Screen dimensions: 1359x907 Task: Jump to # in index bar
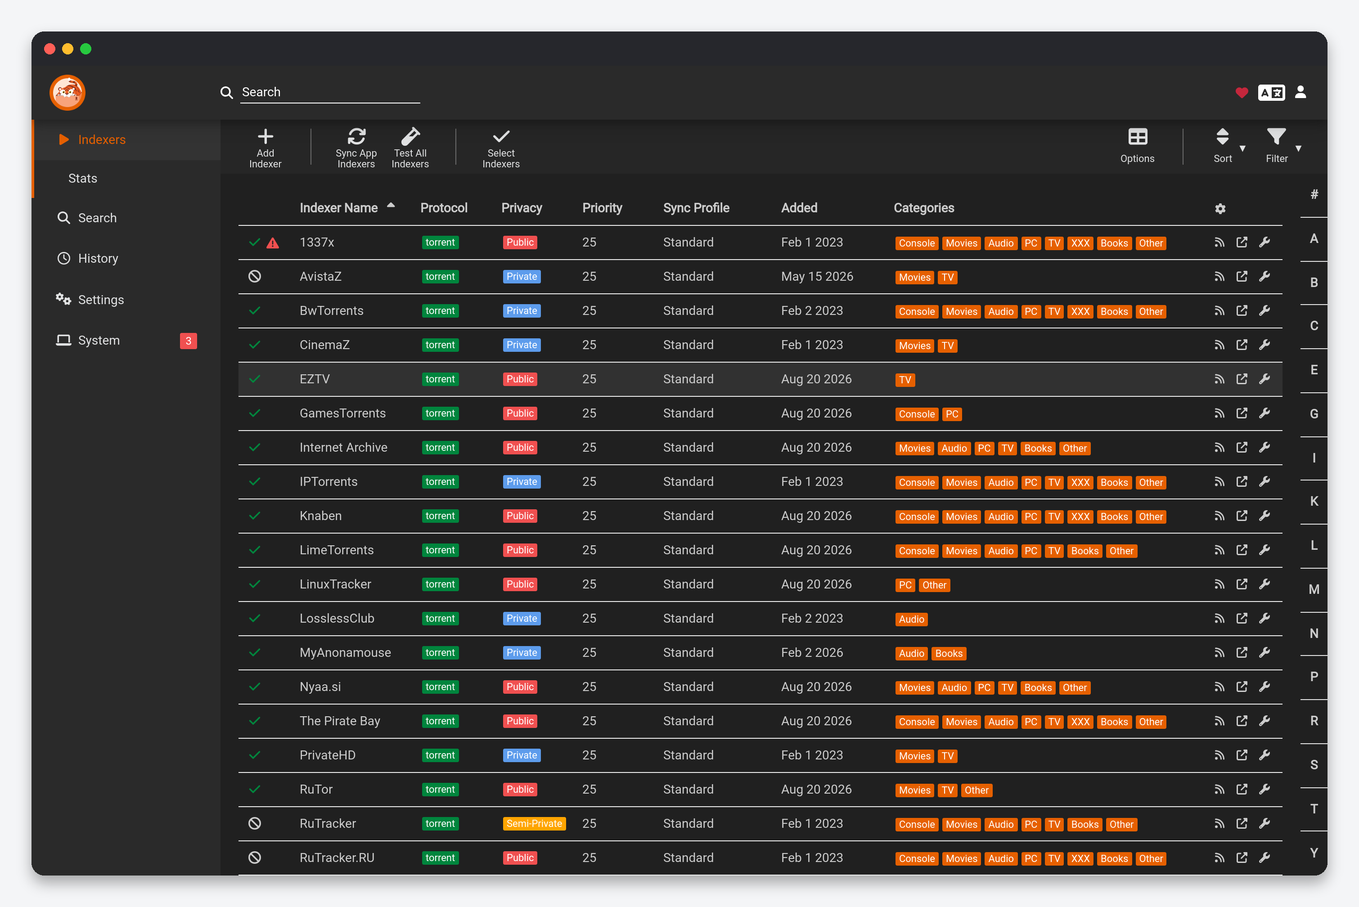(x=1314, y=195)
